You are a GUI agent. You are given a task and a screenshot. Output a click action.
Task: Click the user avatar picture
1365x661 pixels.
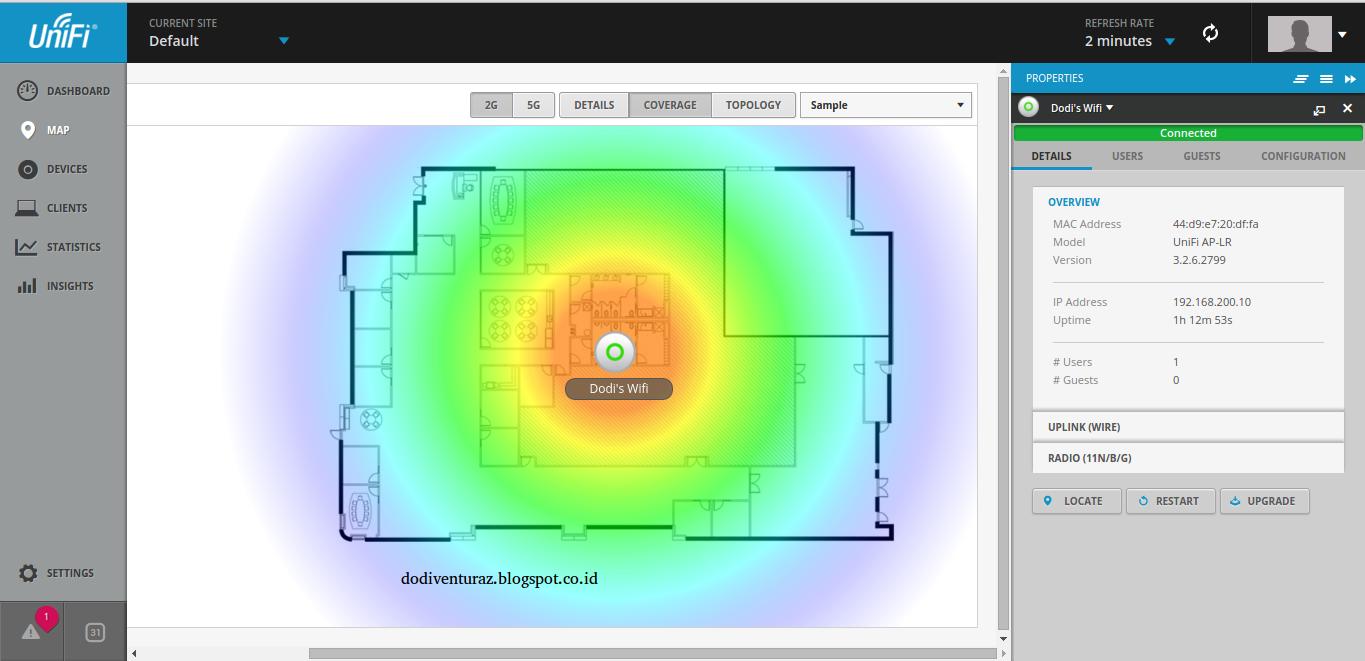1299,34
